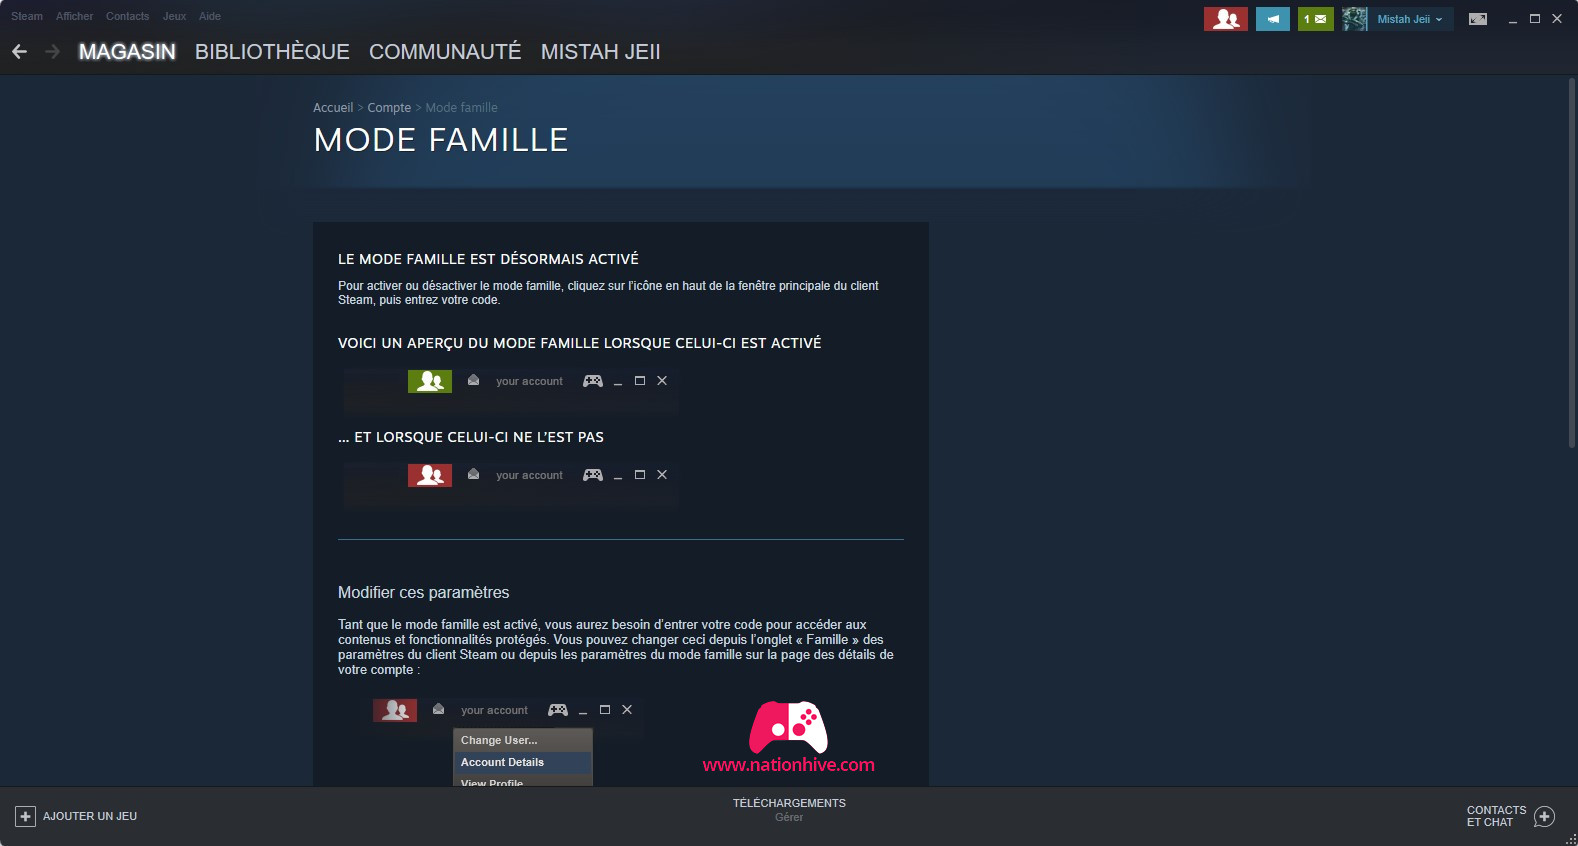Open Téléchargements Gérer at bottom
The image size is (1578, 846).
(x=789, y=810)
